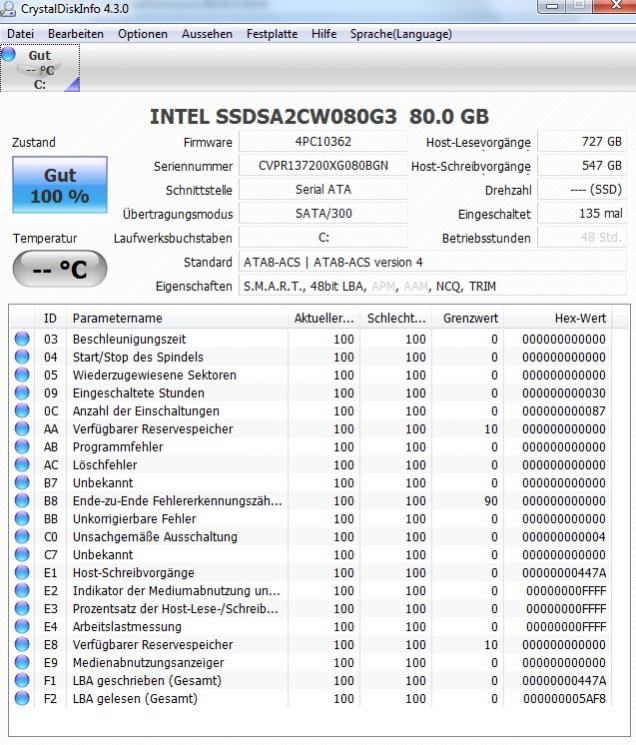Click the ID column header

tap(50, 318)
